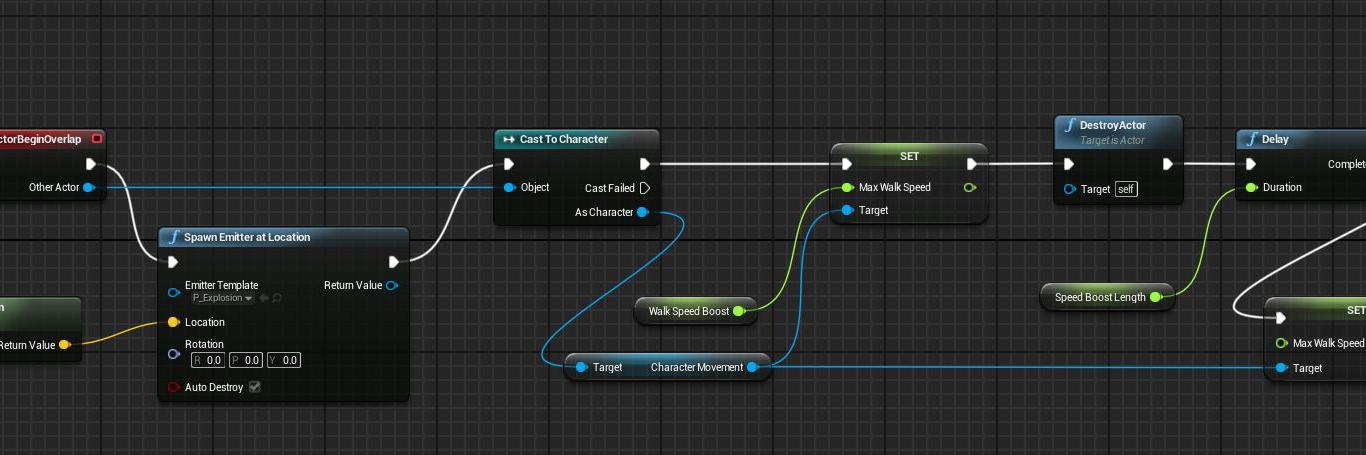The width and height of the screenshot is (1366, 455).
Task: Click the first SET node execution input pin
Action: coord(847,164)
